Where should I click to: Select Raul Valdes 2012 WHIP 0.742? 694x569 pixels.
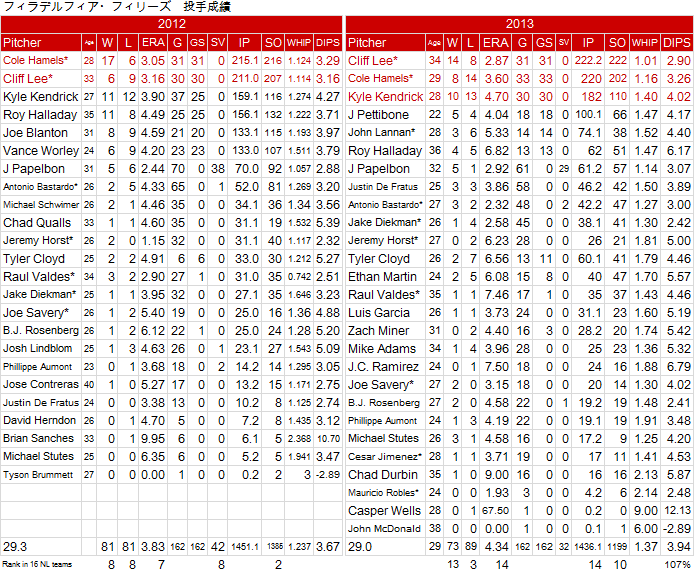pyautogui.click(x=299, y=277)
